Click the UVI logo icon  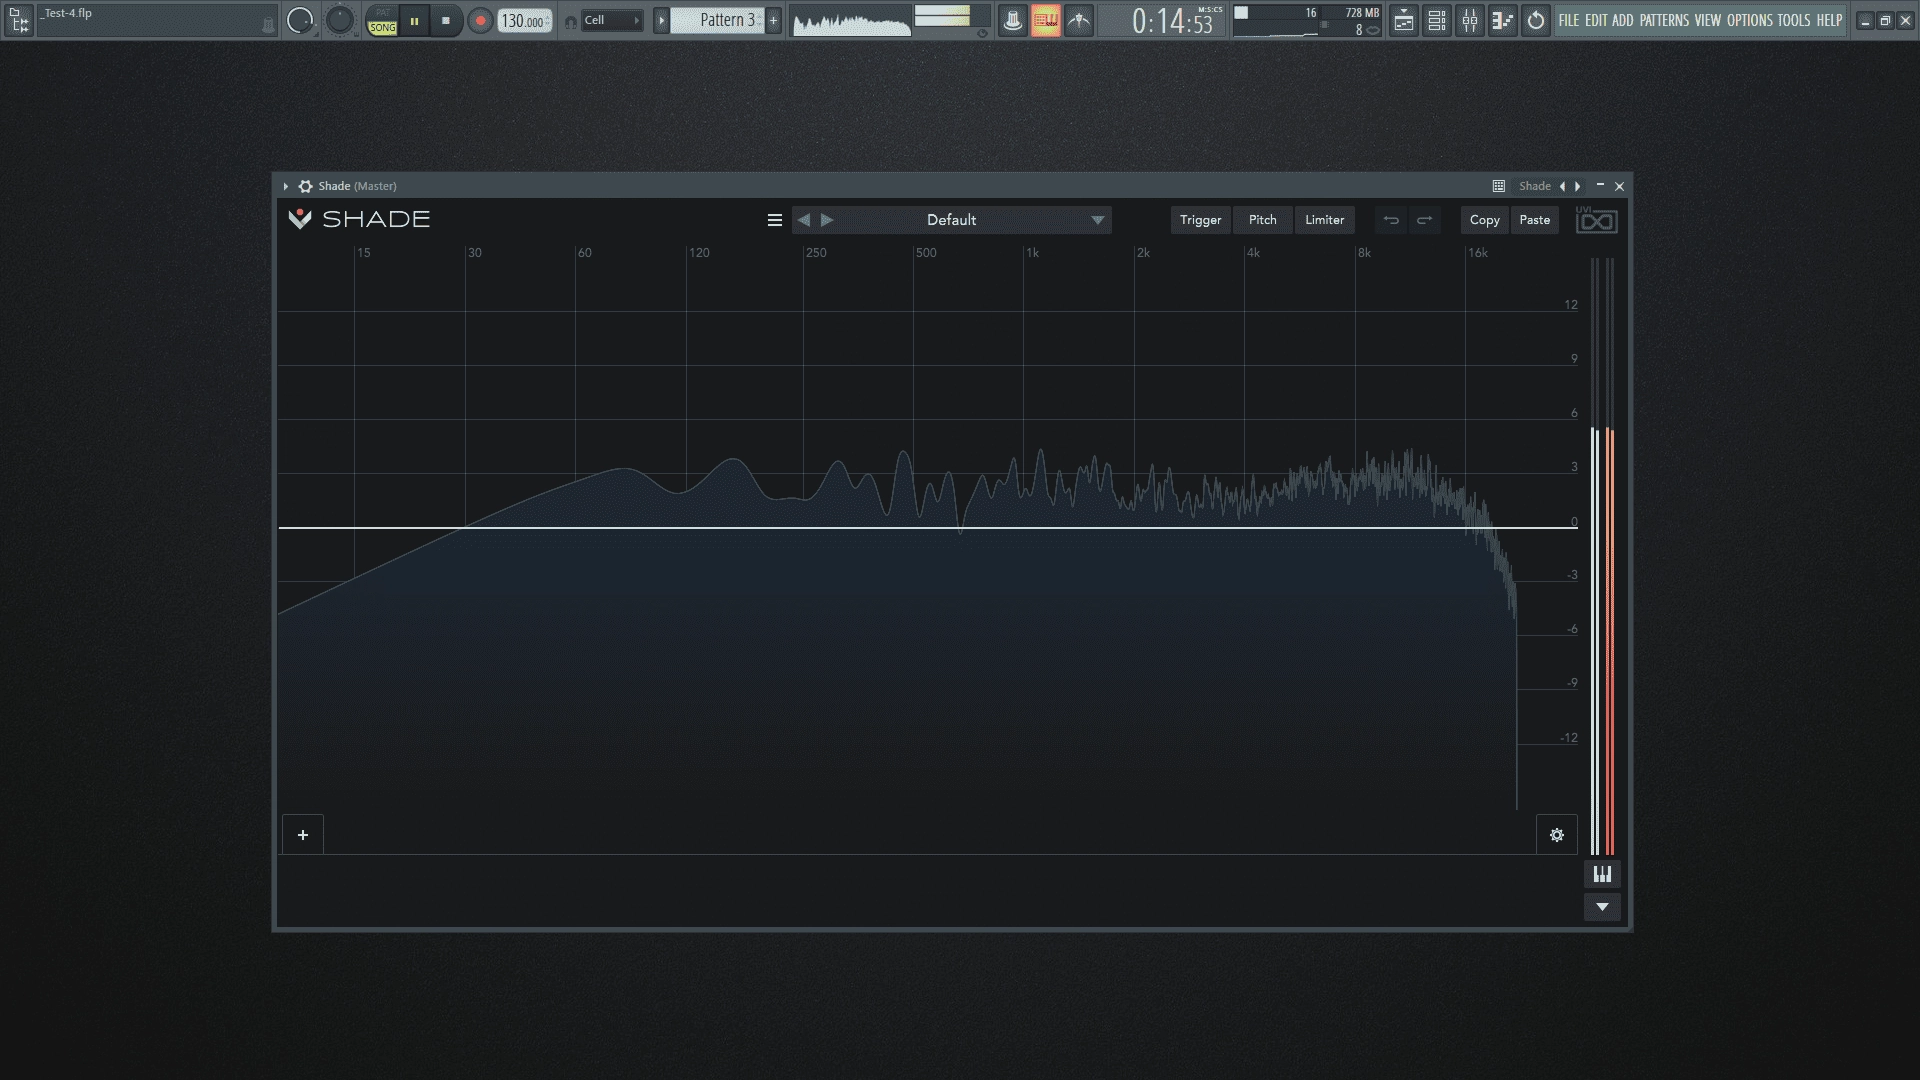(x=1596, y=220)
